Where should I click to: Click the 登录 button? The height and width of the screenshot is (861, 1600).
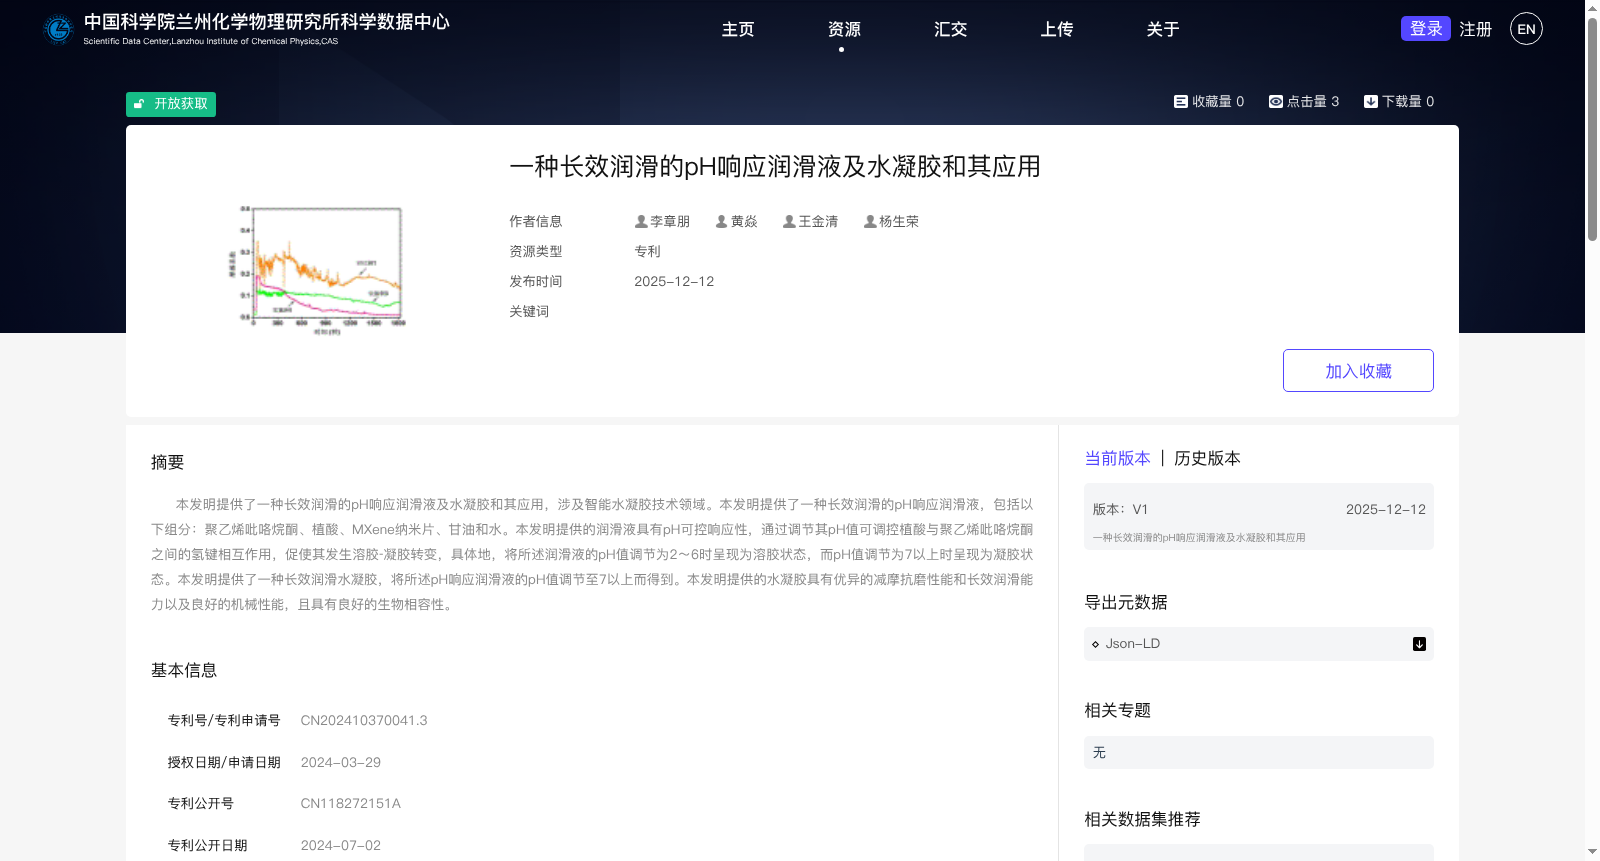coord(1426,28)
